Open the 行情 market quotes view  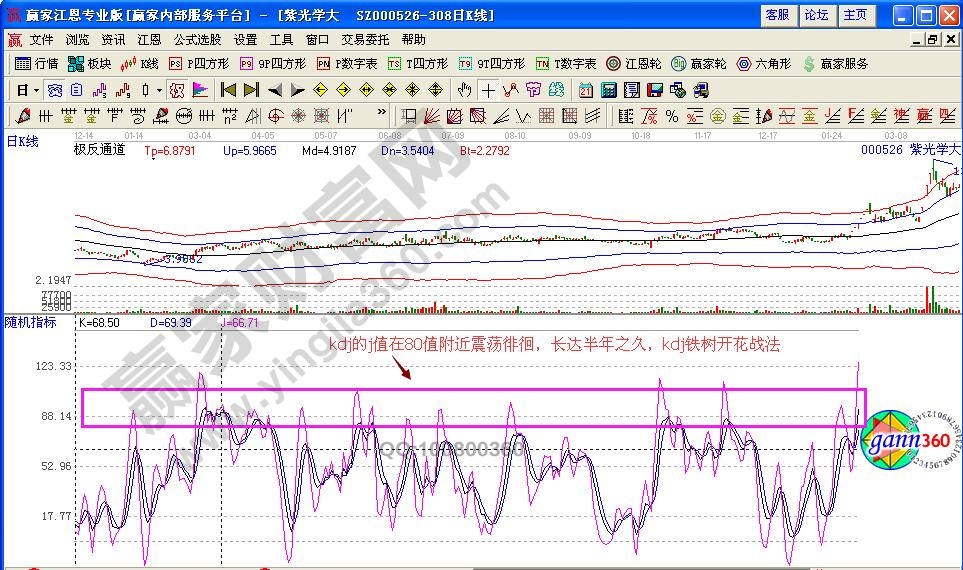pos(38,64)
